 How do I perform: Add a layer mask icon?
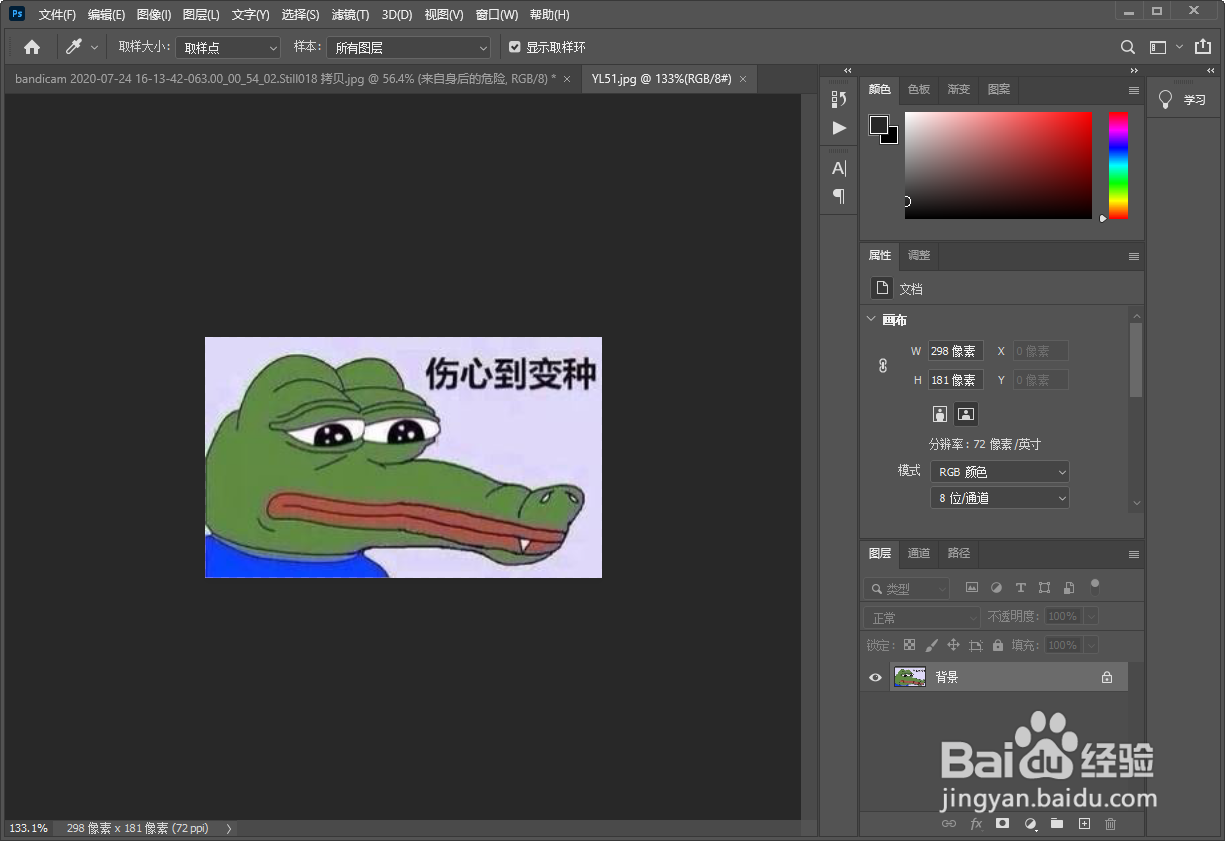tap(1002, 823)
